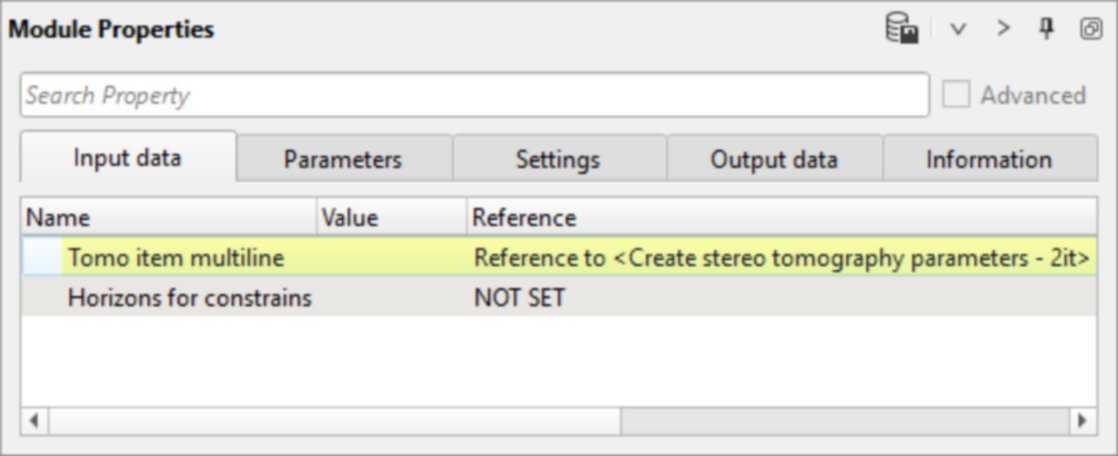Click the horizontal scrollbar left arrow
This screenshot has height=456, width=1118.
(x=34, y=421)
